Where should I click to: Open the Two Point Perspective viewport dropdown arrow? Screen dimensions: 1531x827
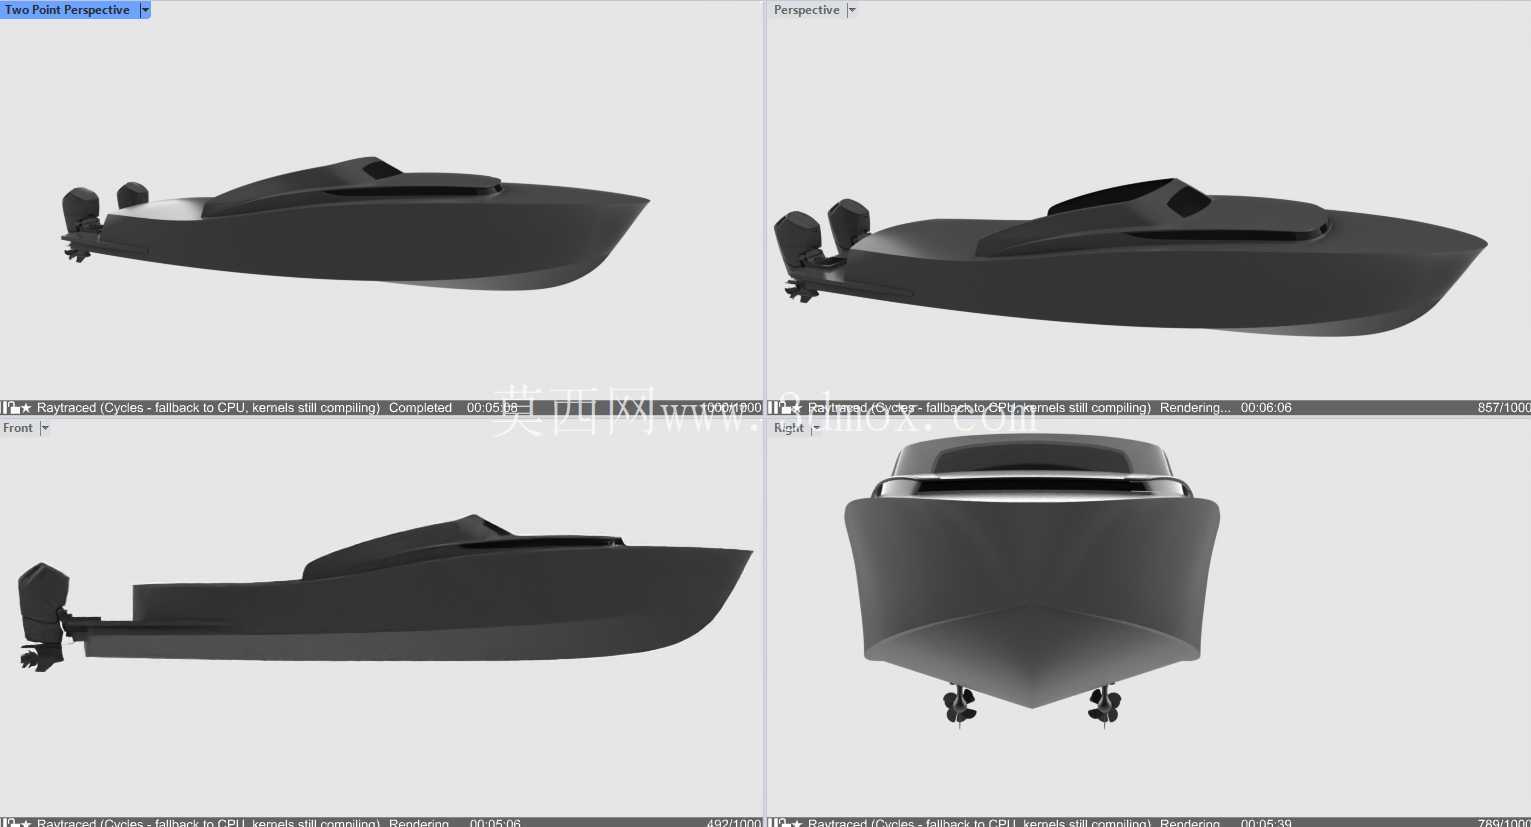pos(145,10)
